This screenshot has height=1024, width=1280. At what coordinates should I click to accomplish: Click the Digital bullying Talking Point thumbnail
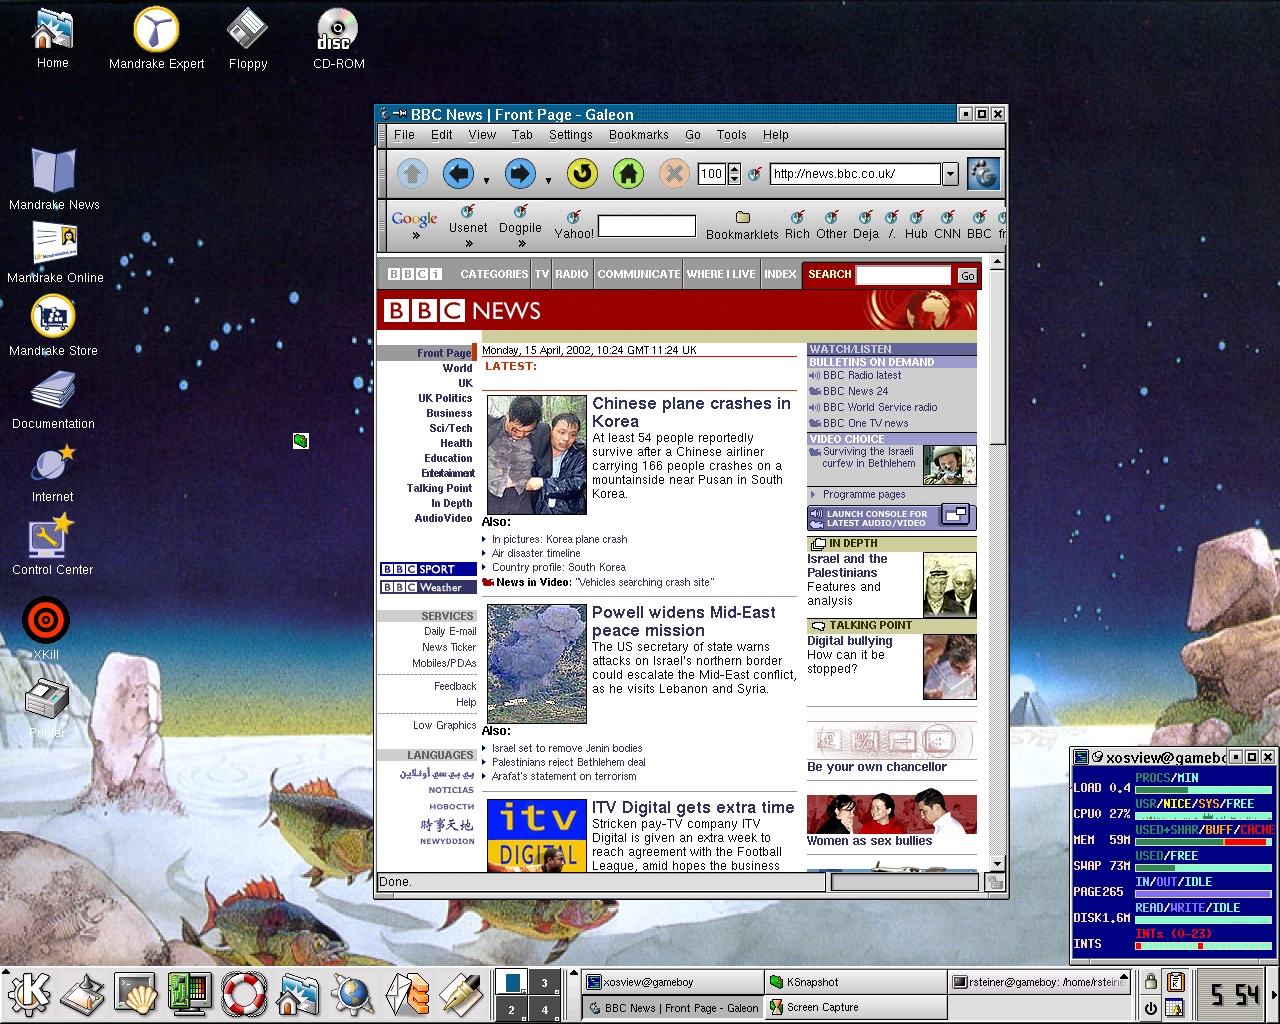[x=949, y=667]
